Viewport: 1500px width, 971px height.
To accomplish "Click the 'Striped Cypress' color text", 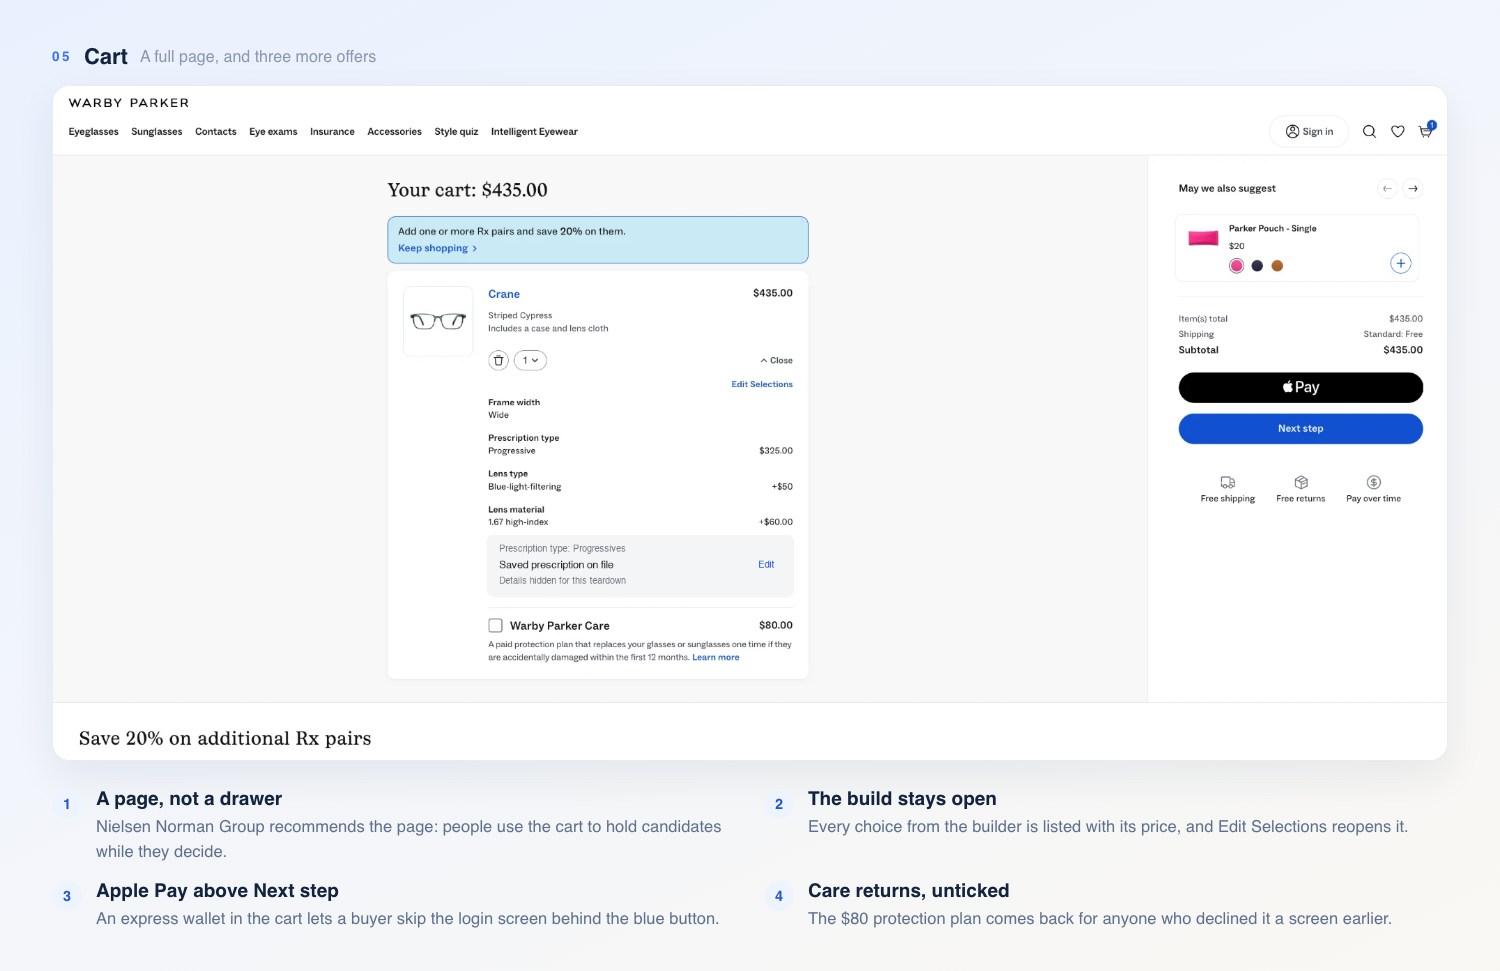I will pos(520,315).
